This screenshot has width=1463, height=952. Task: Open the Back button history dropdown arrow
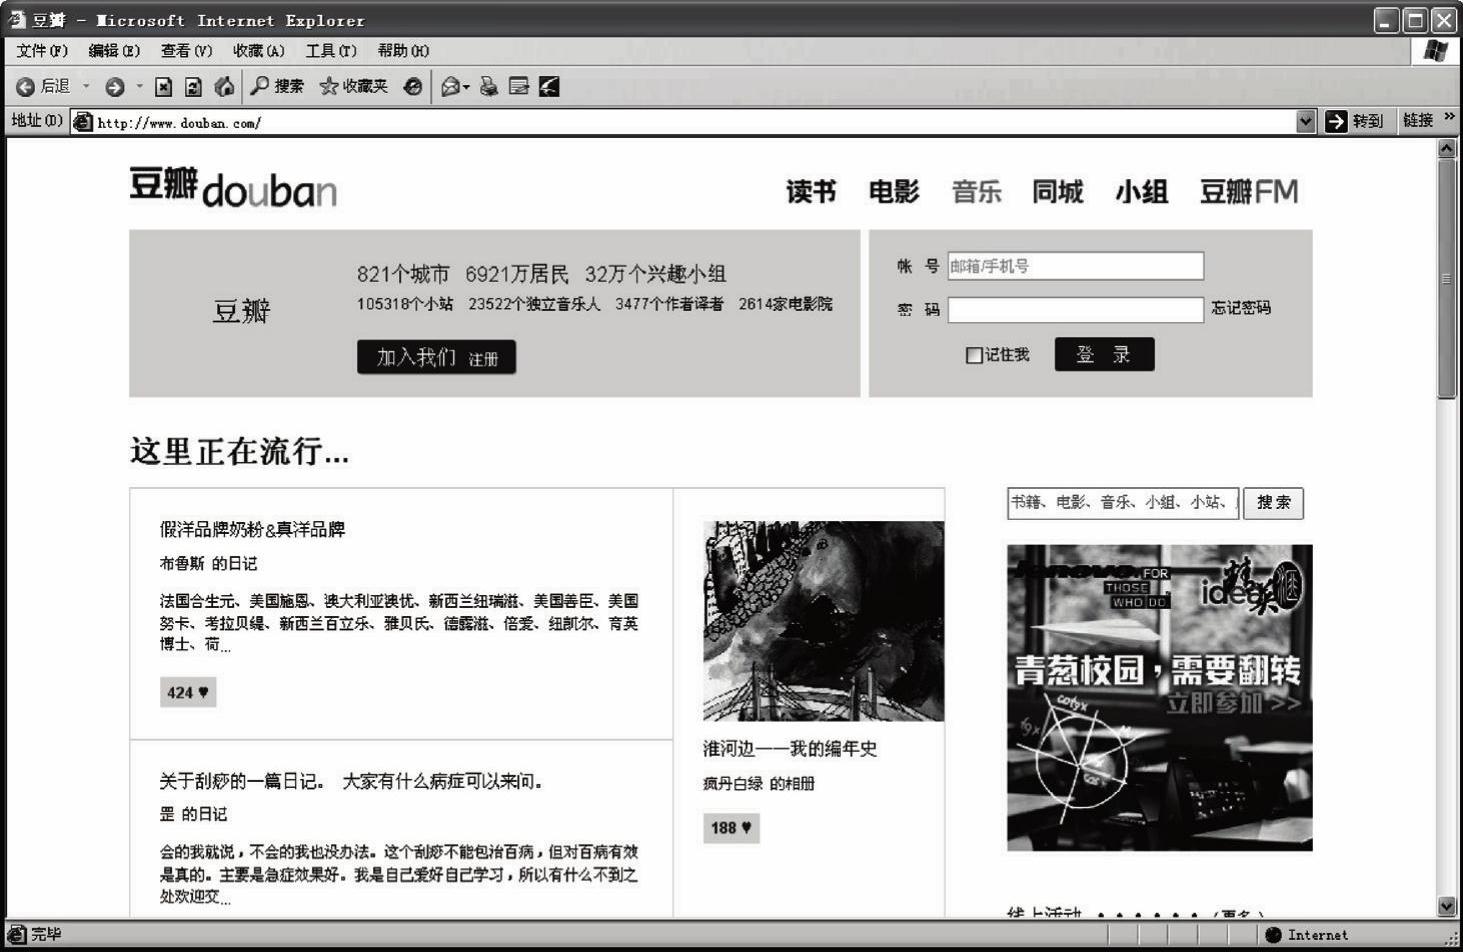pyautogui.click(x=86, y=87)
